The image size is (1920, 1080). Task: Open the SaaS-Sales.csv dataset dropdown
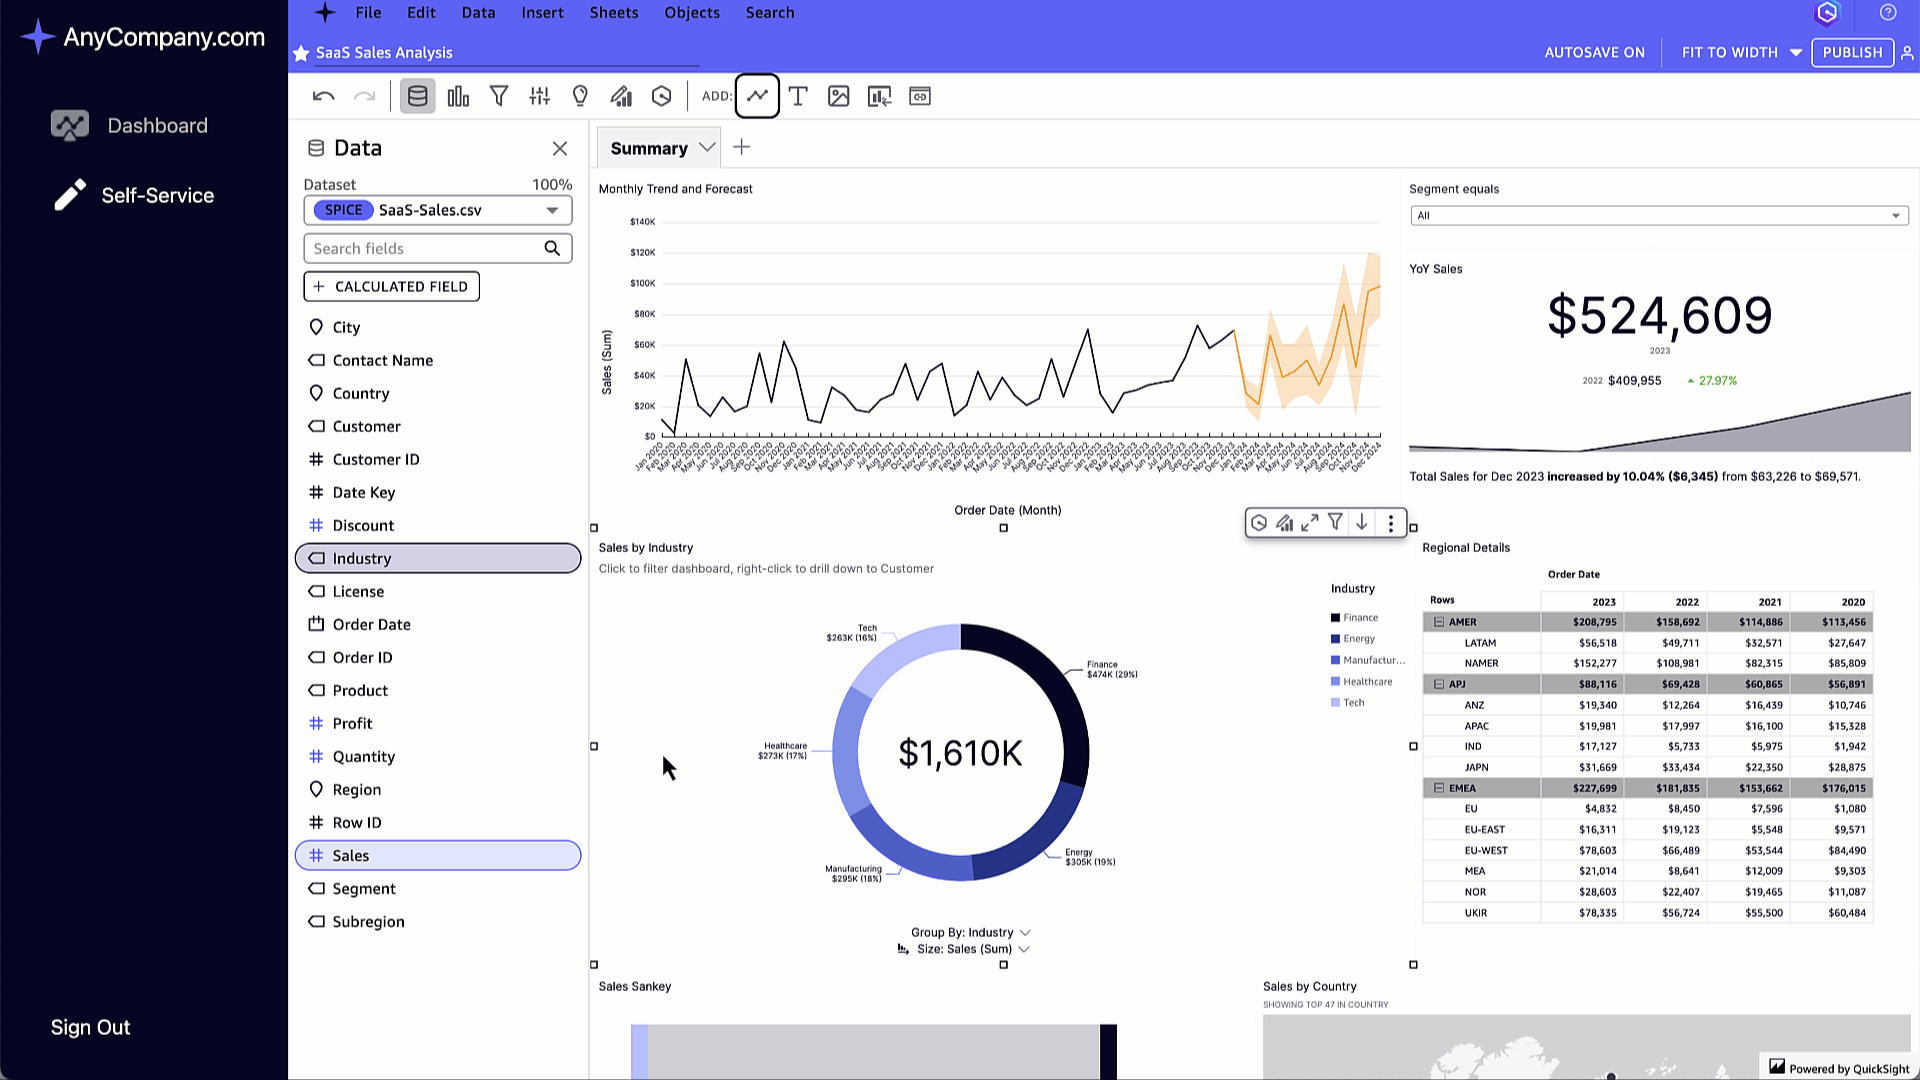click(551, 210)
